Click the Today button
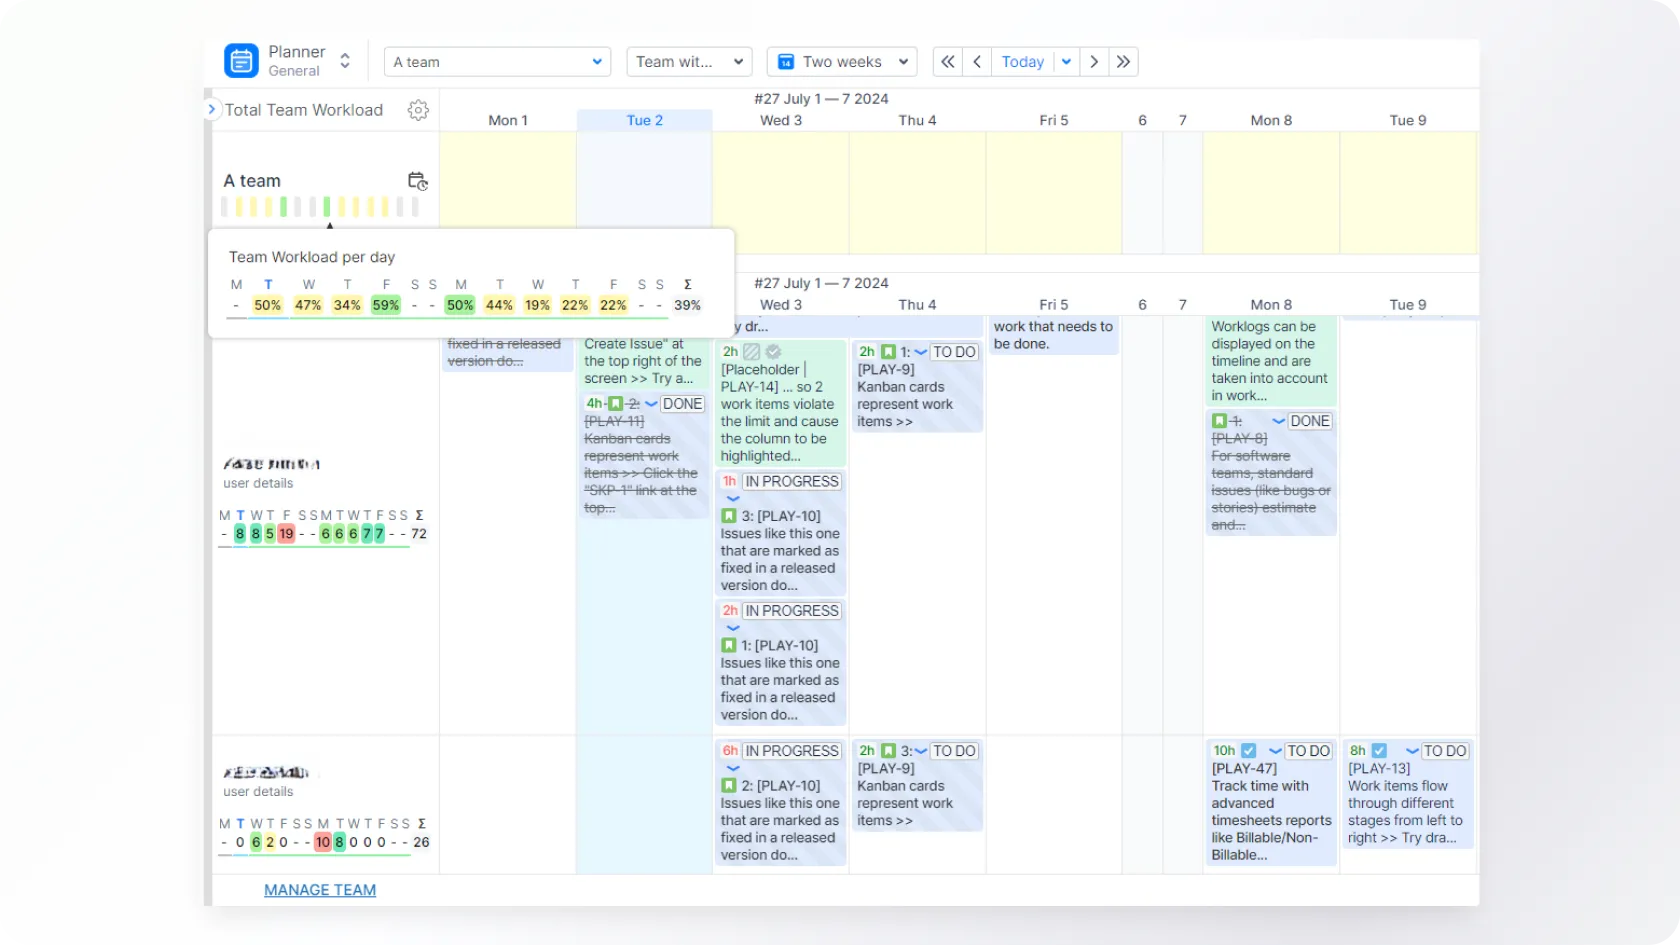The height and width of the screenshot is (945, 1680). tap(1022, 62)
